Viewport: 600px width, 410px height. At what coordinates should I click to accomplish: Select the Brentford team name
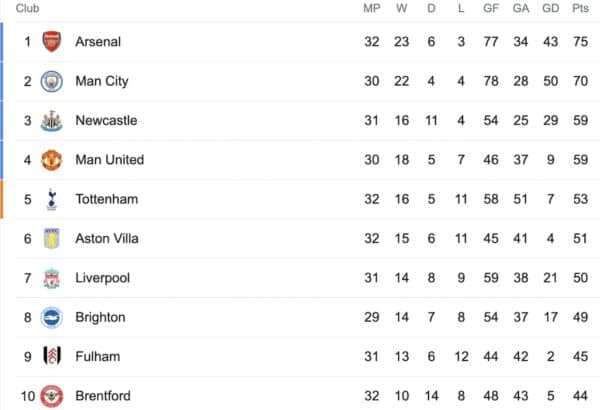coord(103,396)
